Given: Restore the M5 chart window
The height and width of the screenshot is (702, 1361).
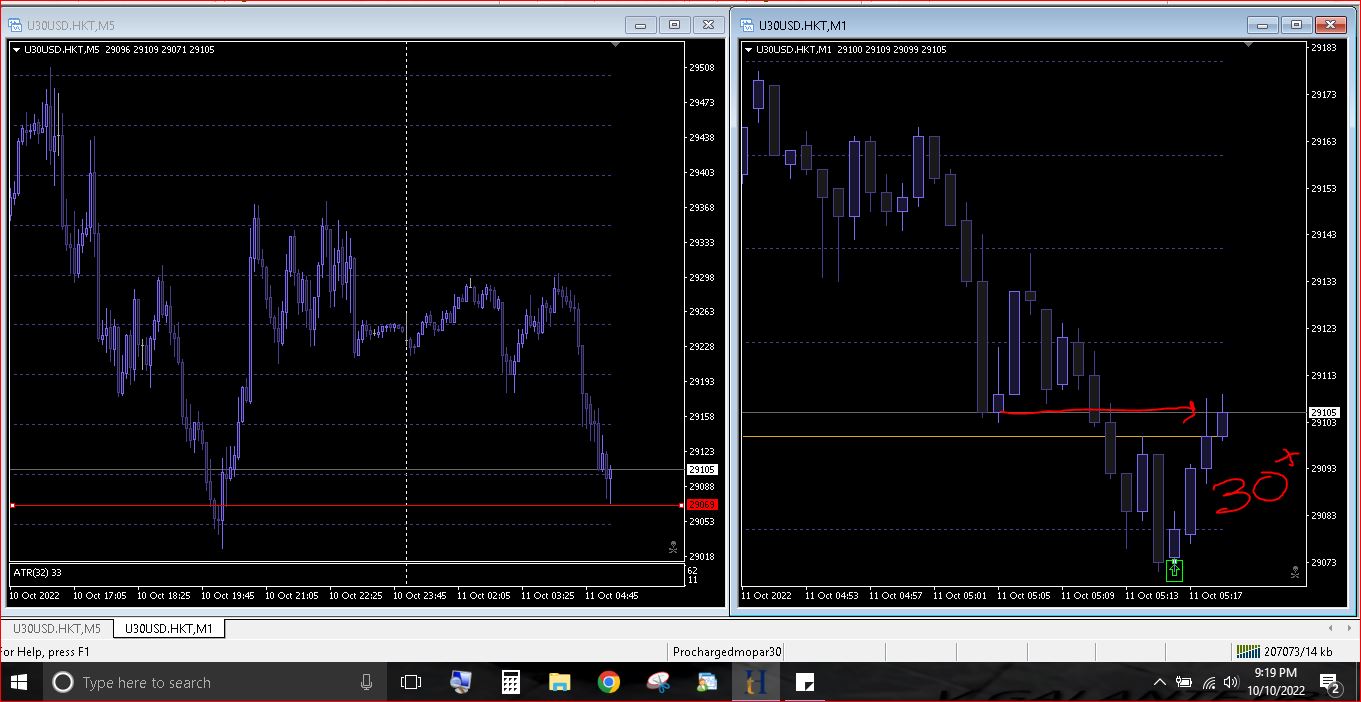Looking at the screenshot, I should click(x=674, y=25).
